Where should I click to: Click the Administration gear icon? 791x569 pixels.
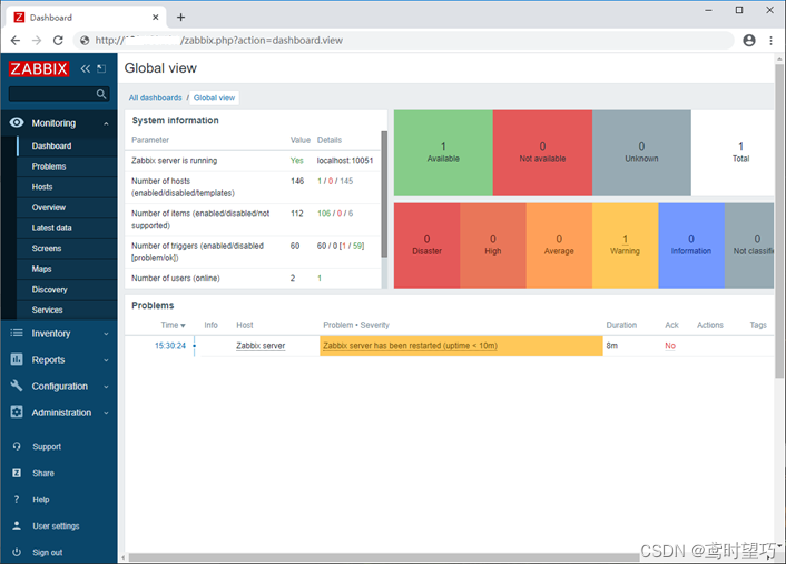(16, 412)
